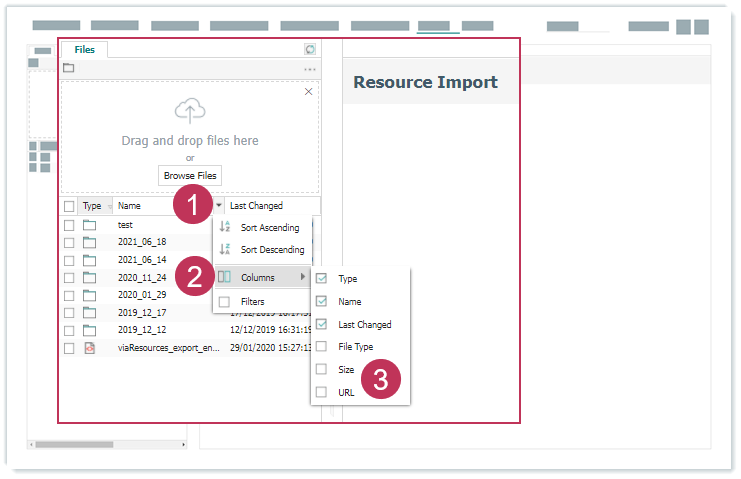Open the Name column header dropdown arrow
The height and width of the screenshot is (479, 741).
click(219, 206)
